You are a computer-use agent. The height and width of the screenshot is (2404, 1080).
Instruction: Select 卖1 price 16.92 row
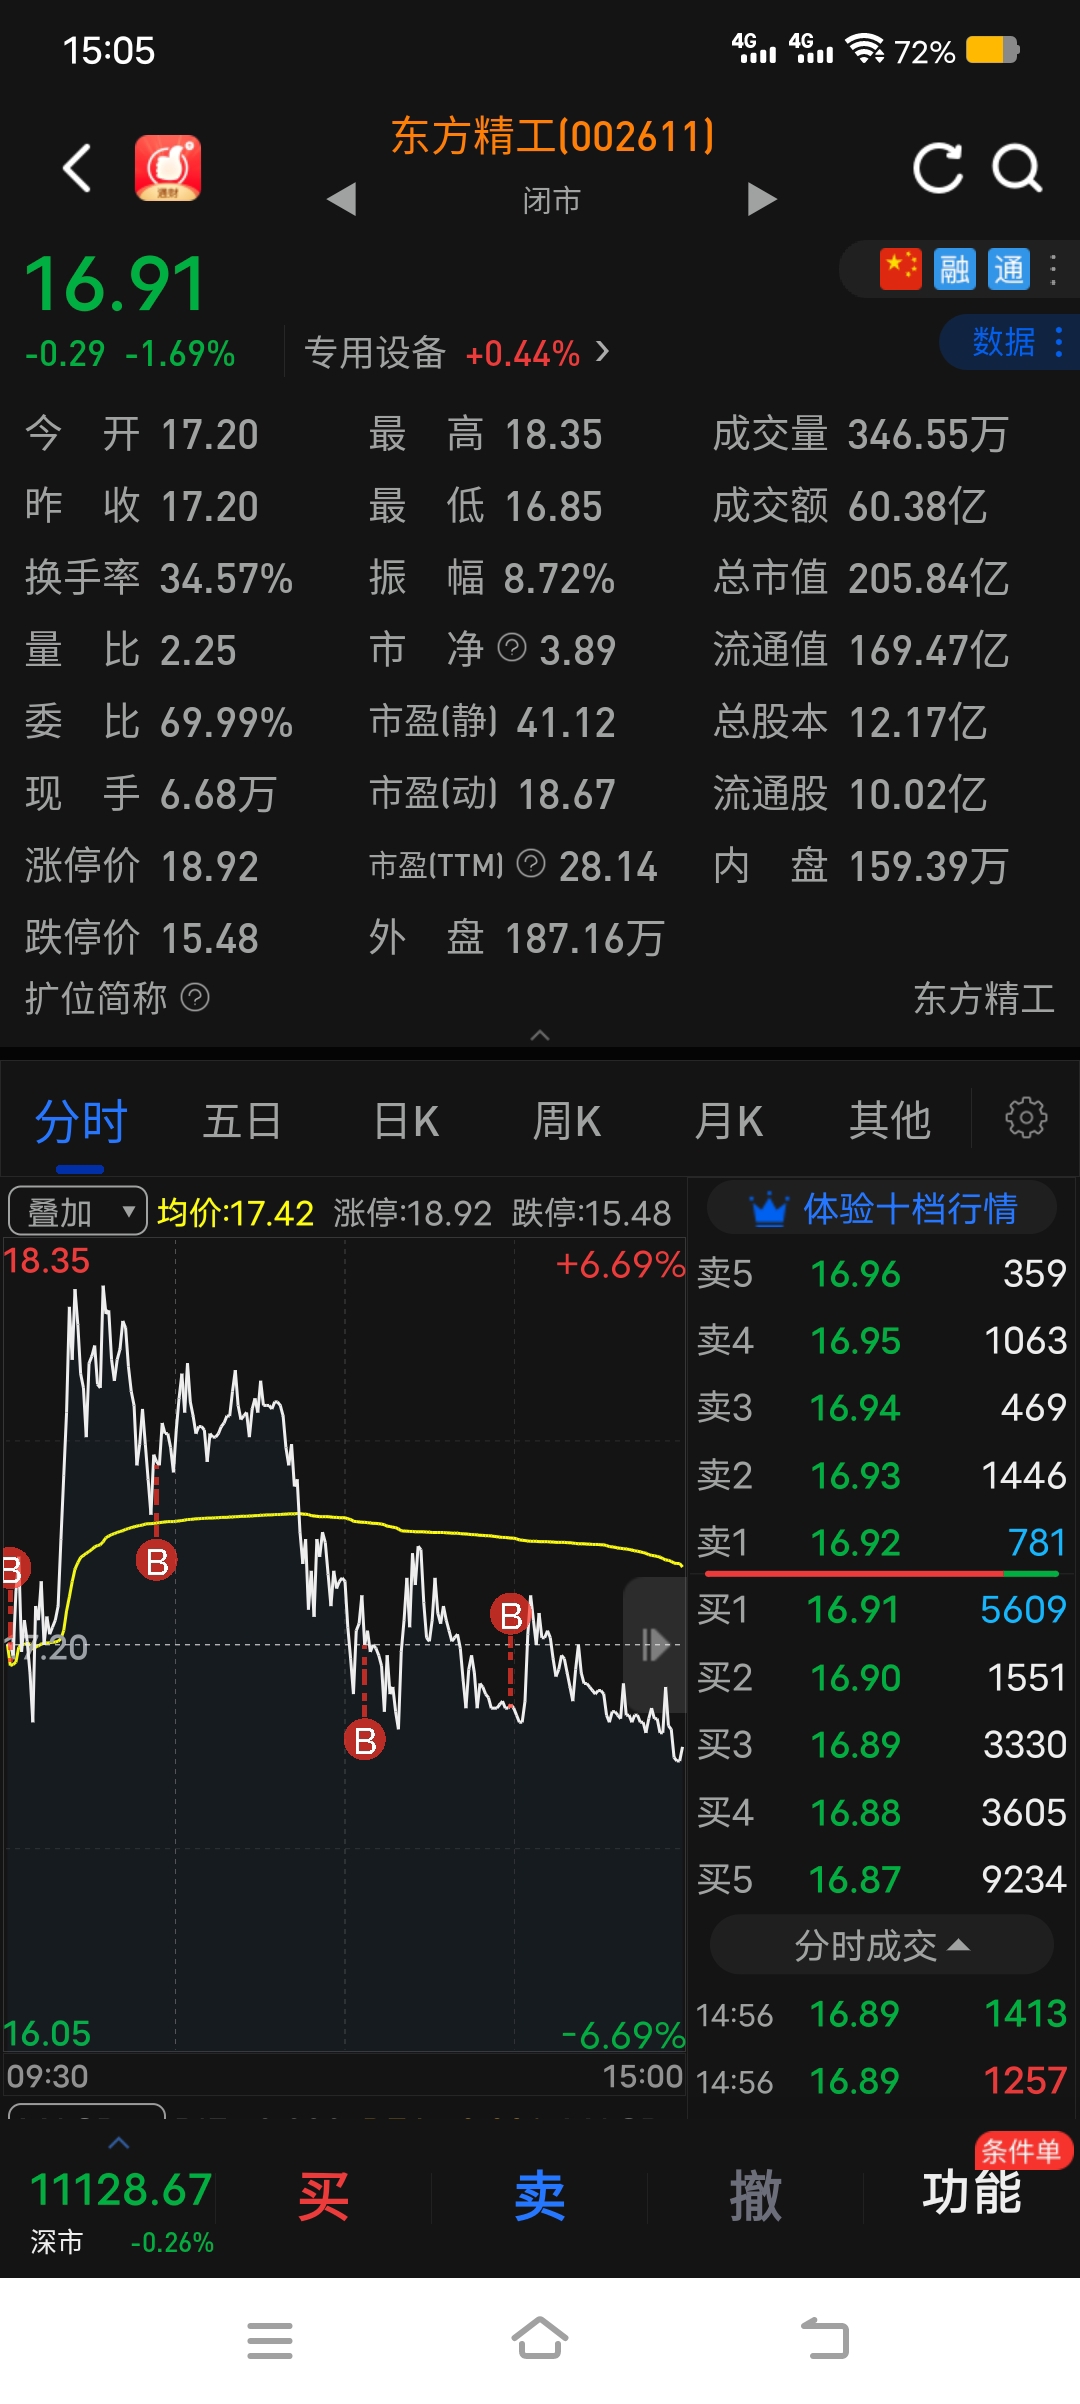[x=882, y=1543]
